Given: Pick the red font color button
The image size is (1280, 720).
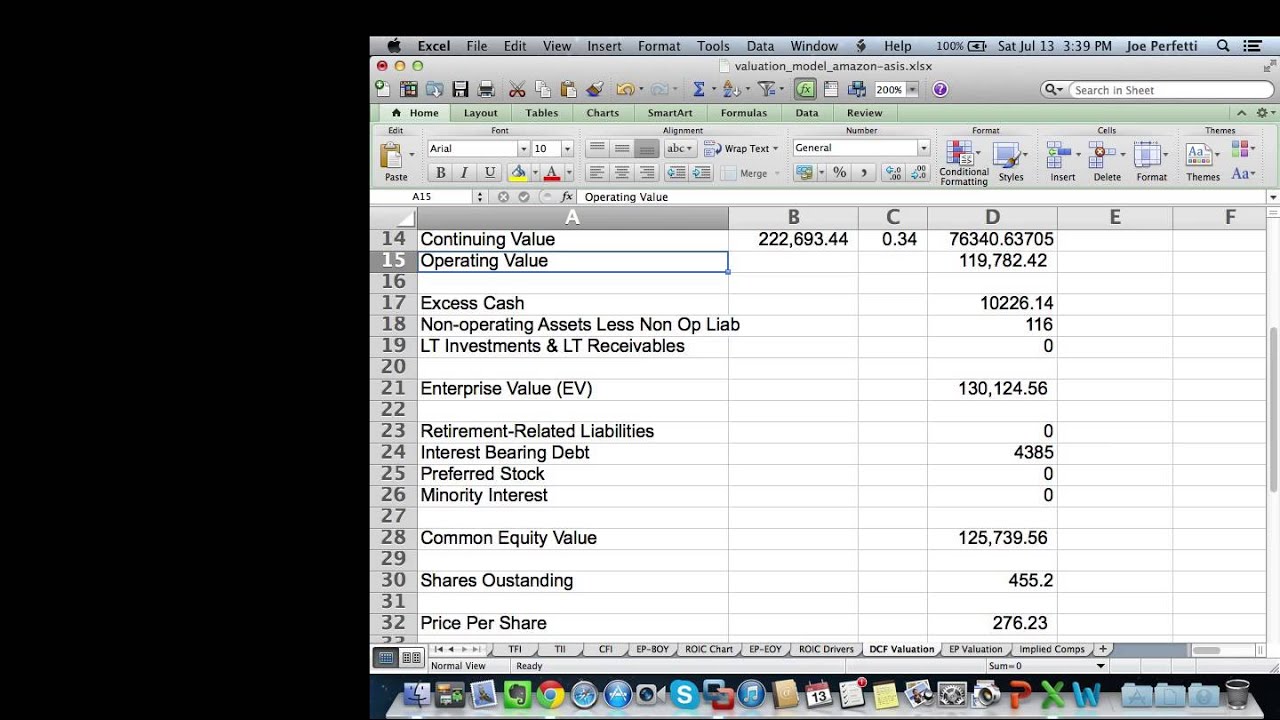Looking at the screenshot, I should pyautogui.click(x=551, y=172).
